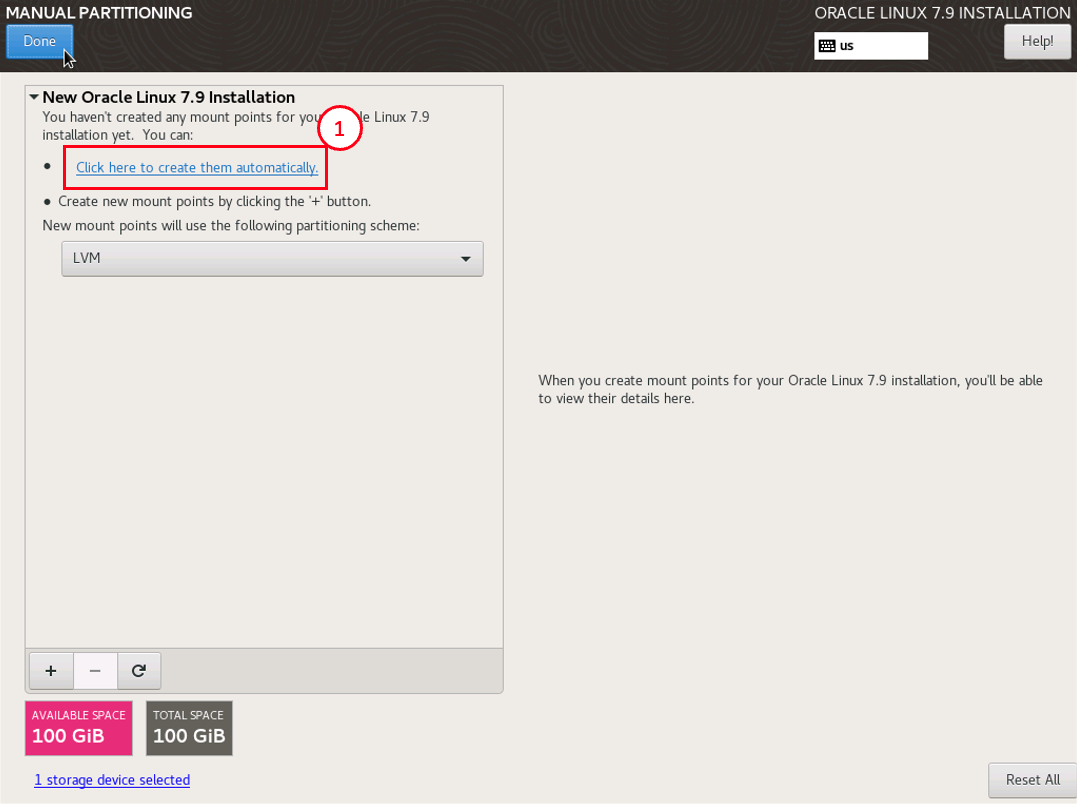
Task: Click the ORACLE LINUX 7.9 INSTALLATION title
Action: [x=942, y=13]
